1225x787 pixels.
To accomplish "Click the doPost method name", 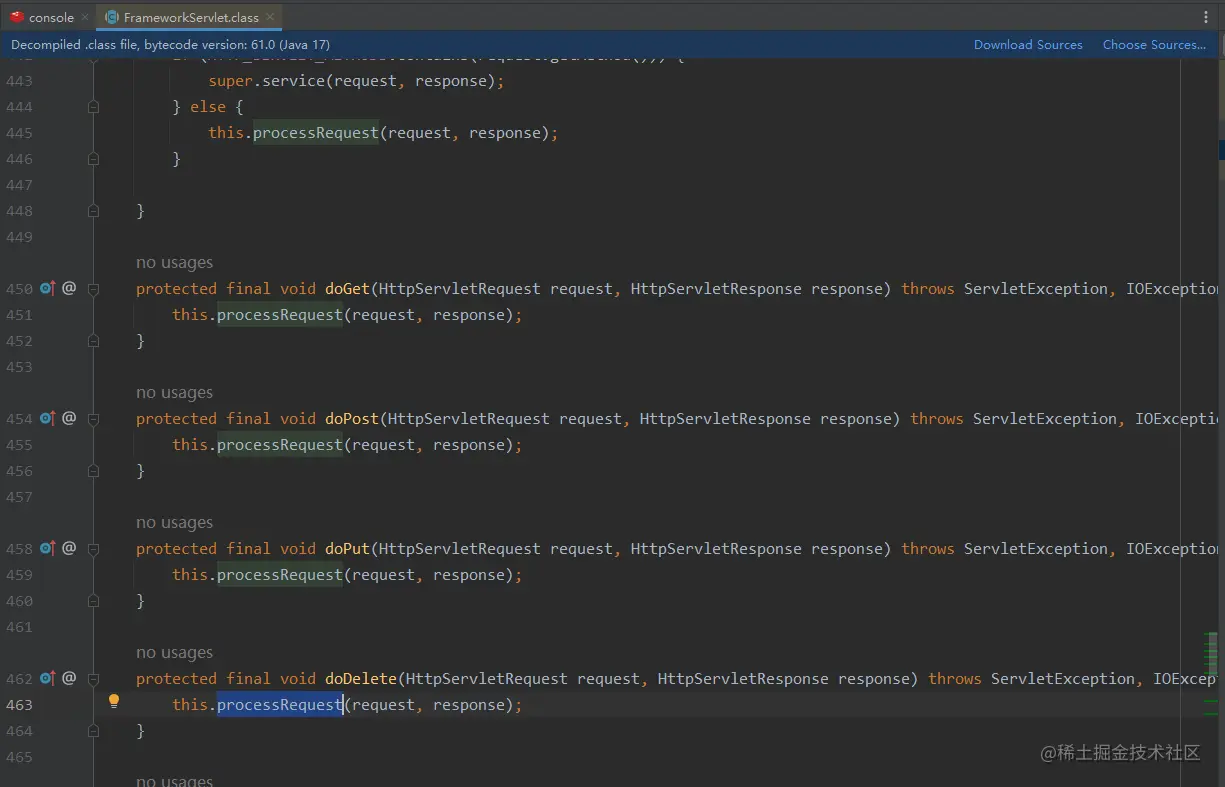I will 352,419.
